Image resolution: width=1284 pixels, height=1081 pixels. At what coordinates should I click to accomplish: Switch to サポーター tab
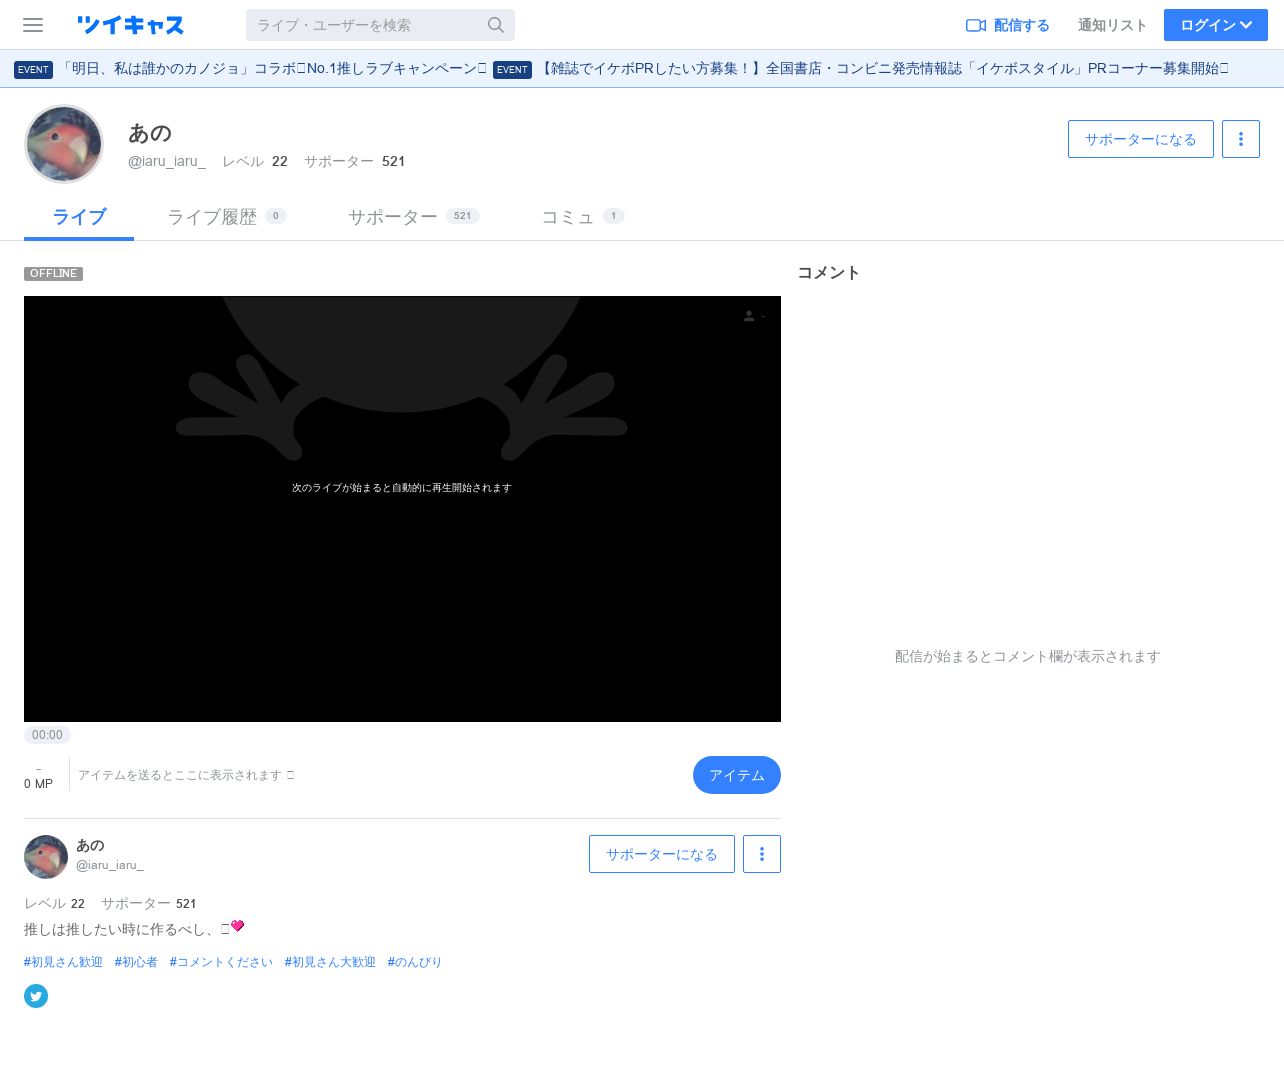[413, 217]
